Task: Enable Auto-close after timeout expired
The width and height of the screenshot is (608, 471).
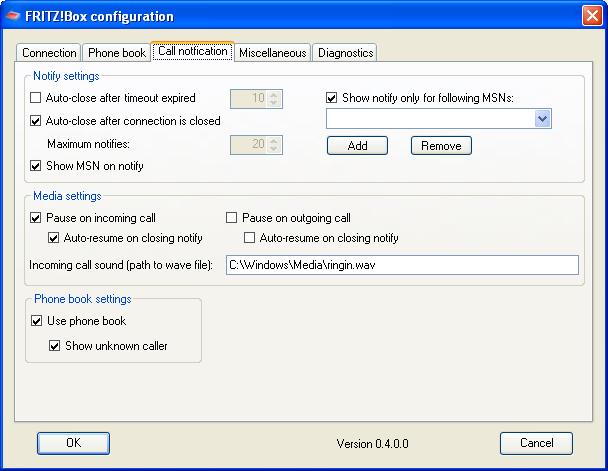Action: 37,98
